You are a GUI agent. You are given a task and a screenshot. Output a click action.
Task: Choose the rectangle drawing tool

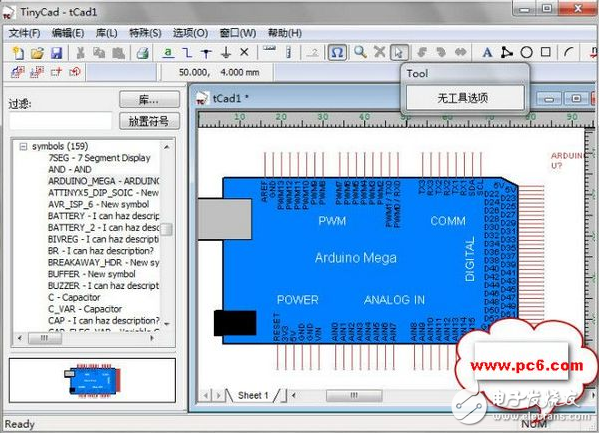click(x=546, y=52)
